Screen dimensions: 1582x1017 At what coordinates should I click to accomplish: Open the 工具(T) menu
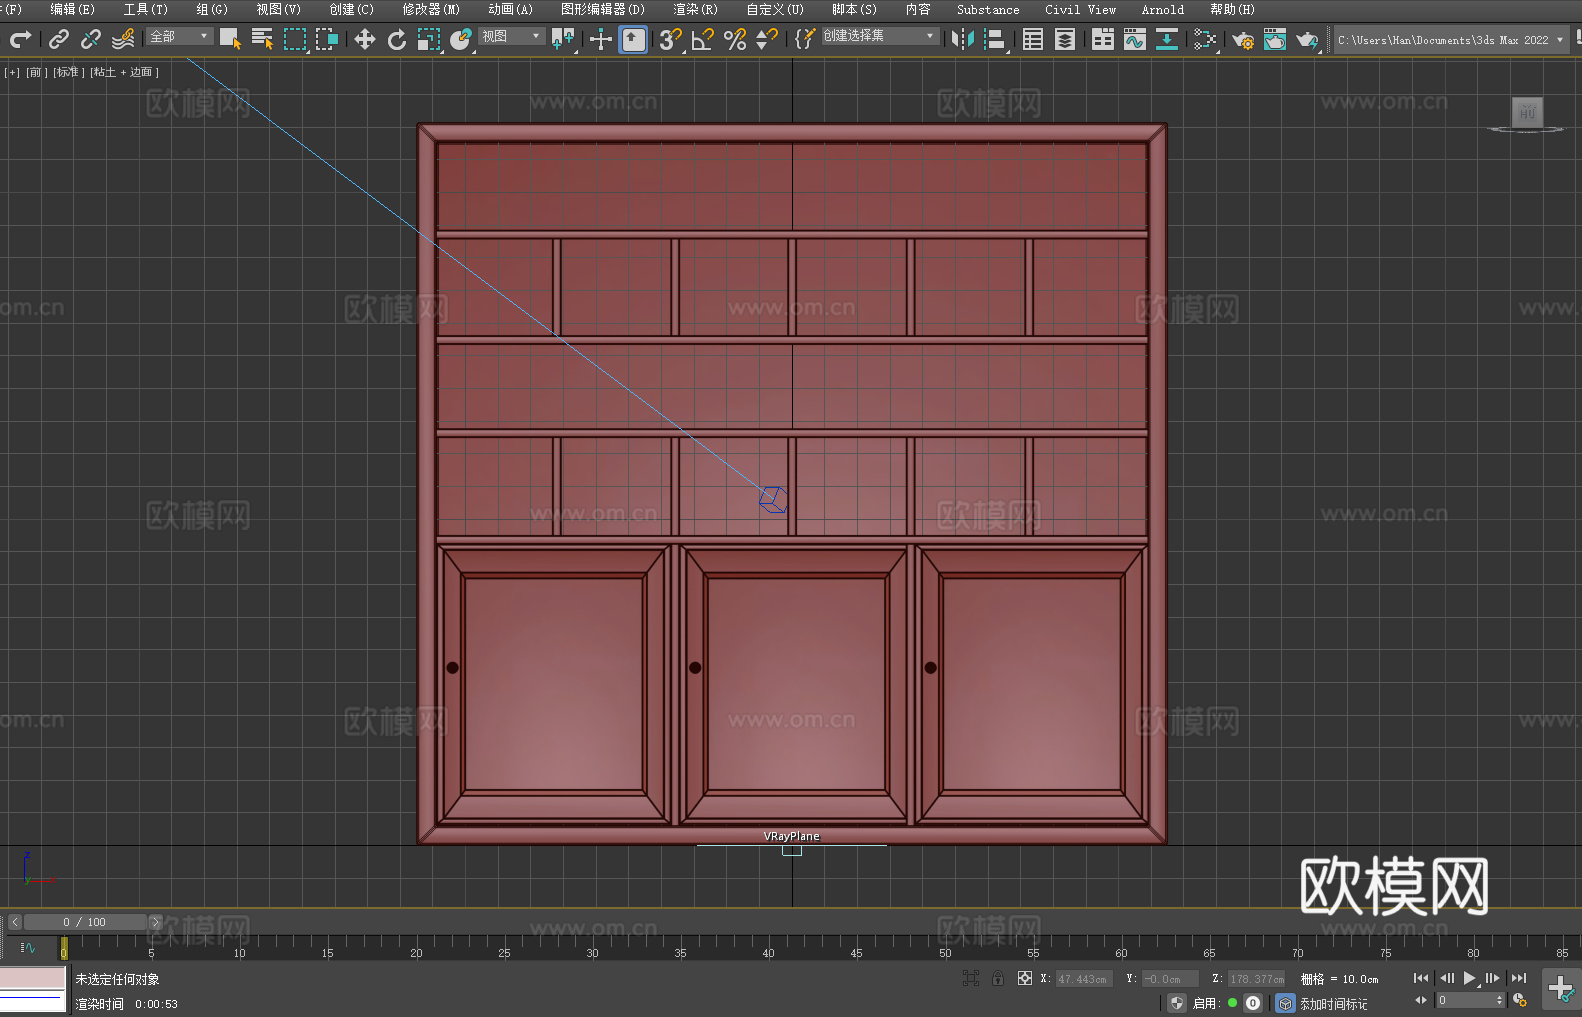tap(146, 9)
